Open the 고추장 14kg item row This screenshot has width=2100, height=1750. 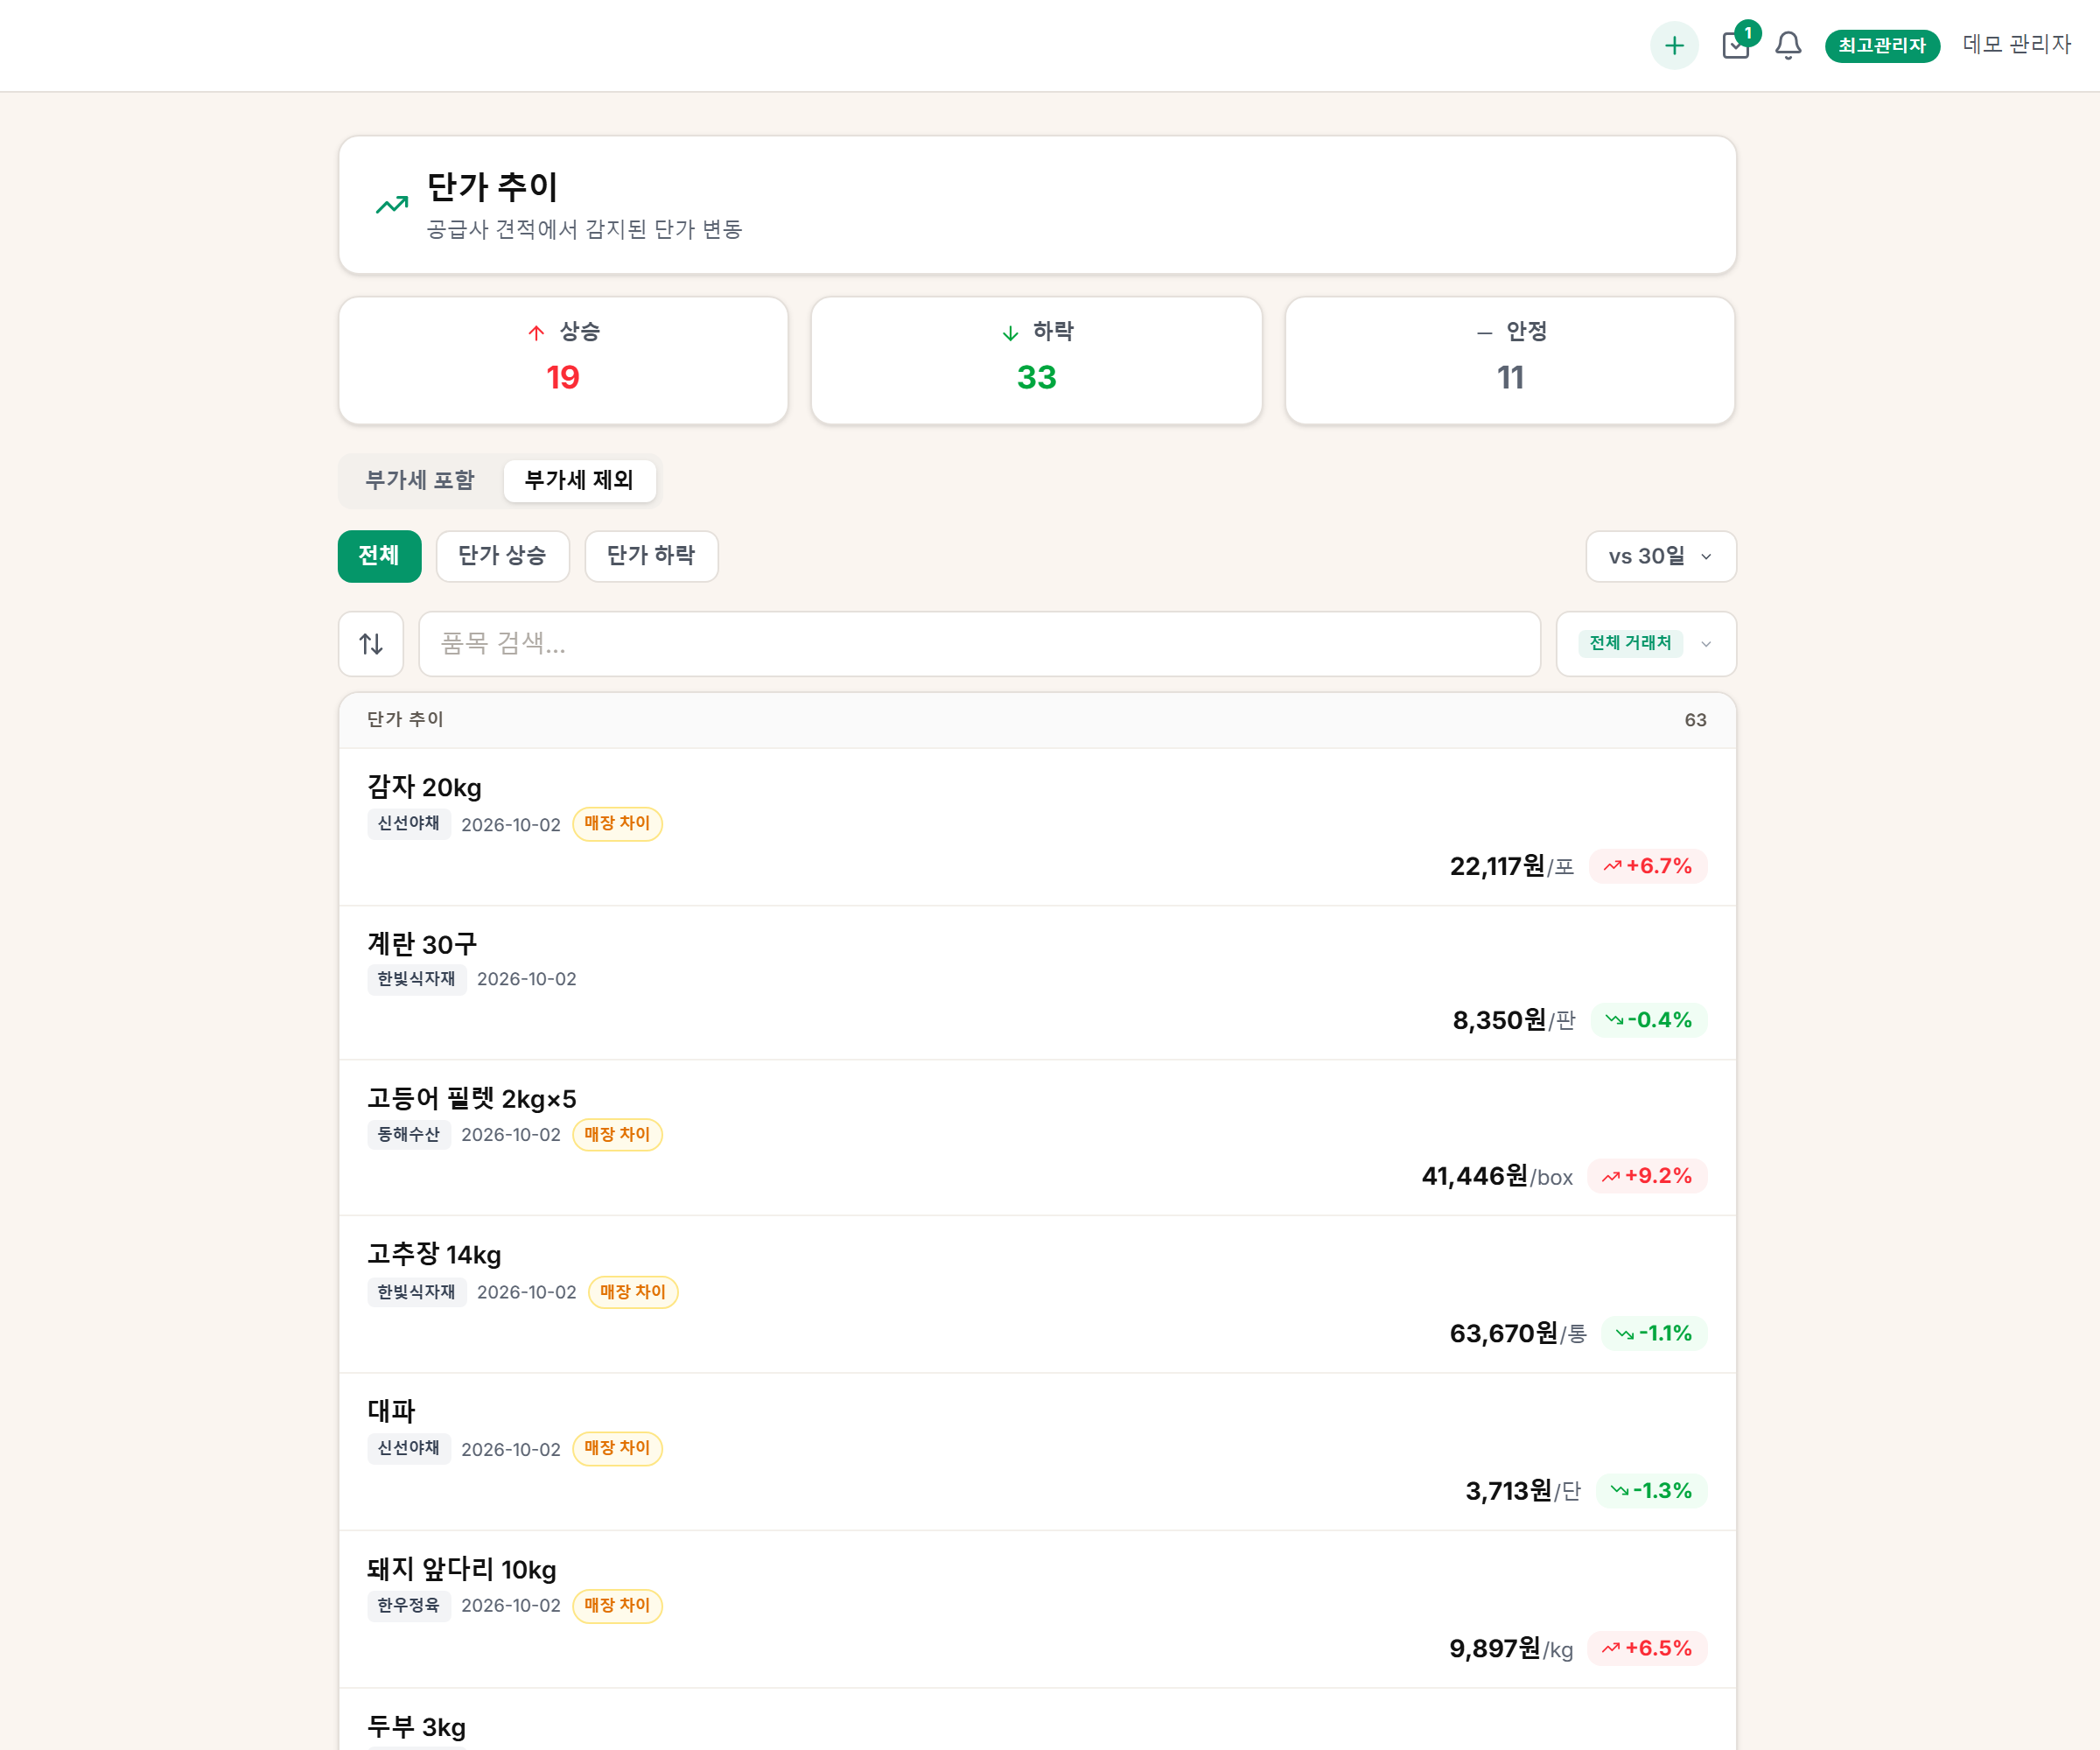click(1037, 1295)
